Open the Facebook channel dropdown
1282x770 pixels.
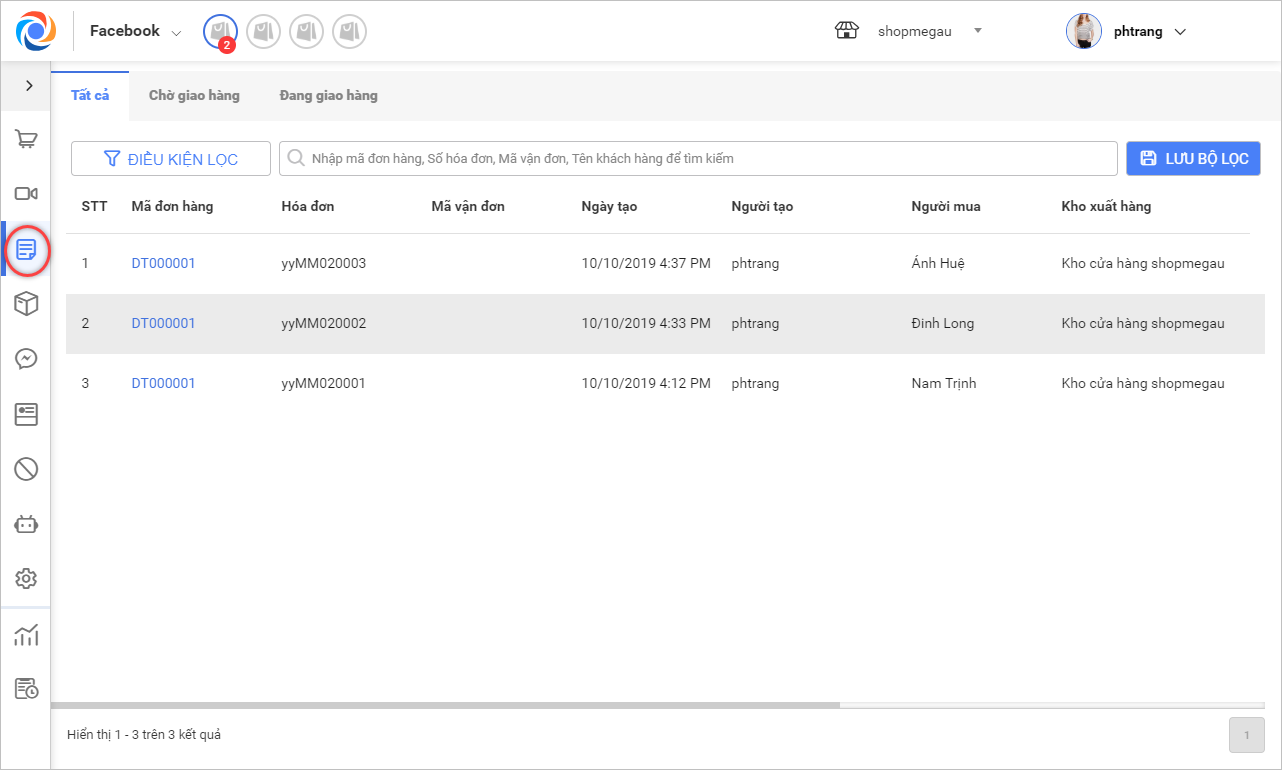click(x=135, y=32)
